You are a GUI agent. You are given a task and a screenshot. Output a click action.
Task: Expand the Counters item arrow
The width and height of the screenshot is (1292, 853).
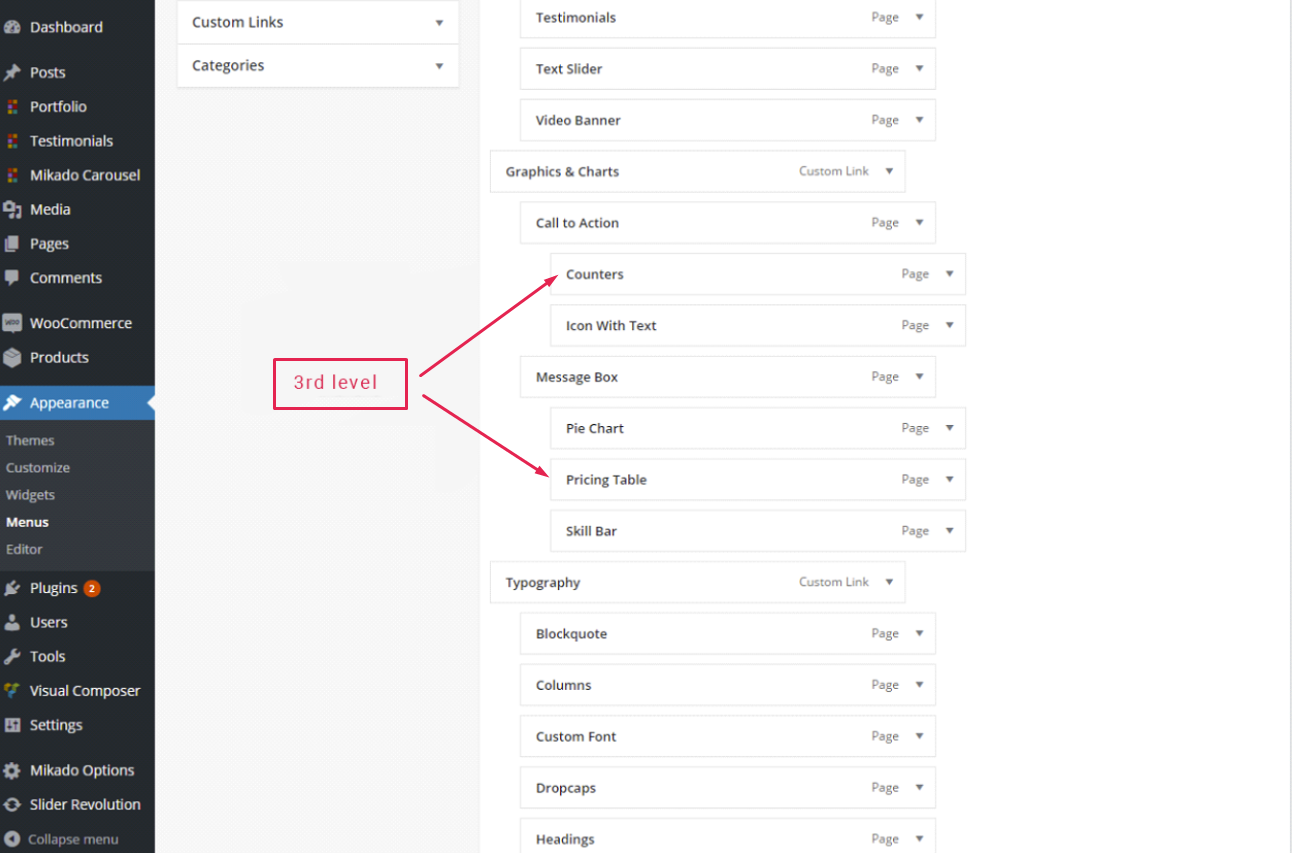949,274
